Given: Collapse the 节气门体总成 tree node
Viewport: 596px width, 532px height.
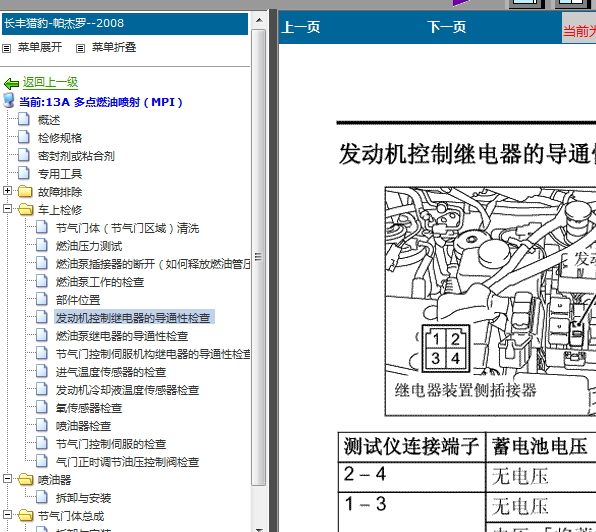Looking at the screenshot, I should pos(7,515).
